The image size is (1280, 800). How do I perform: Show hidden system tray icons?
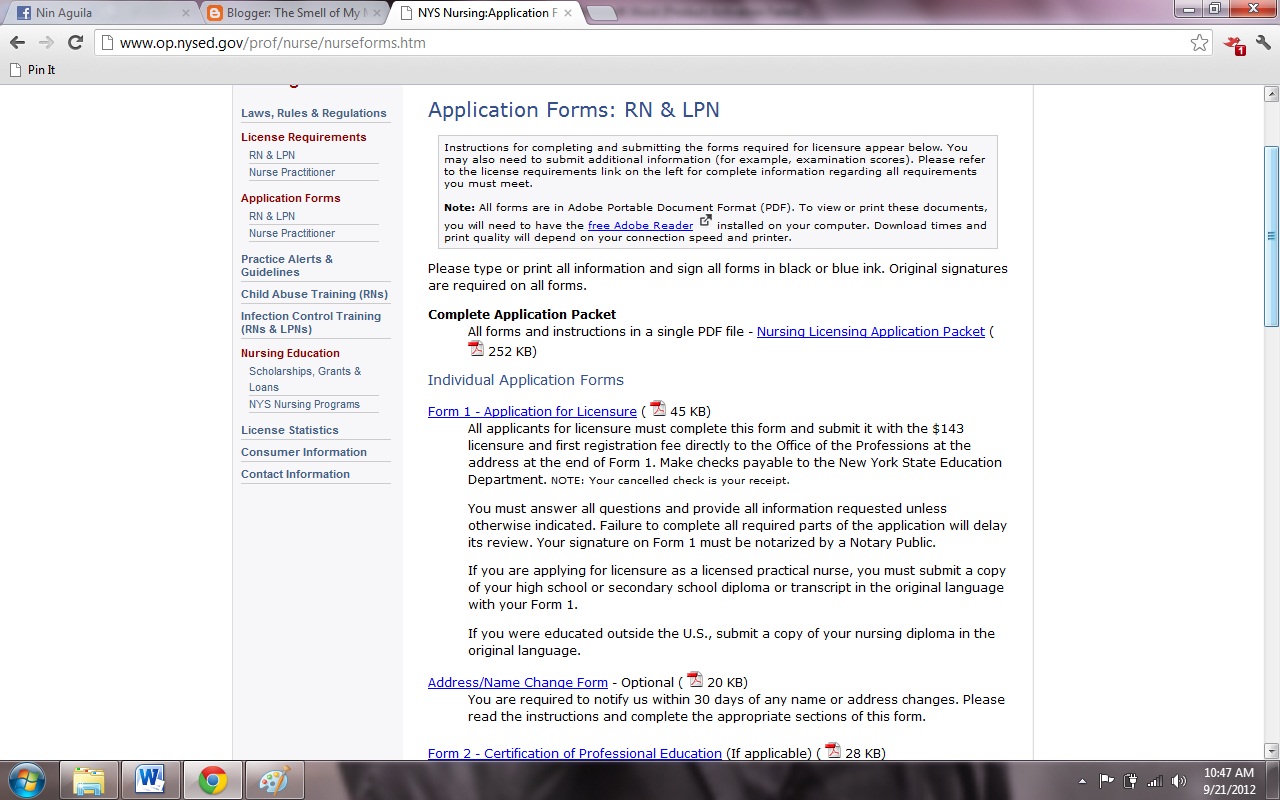coord(1082,781)
